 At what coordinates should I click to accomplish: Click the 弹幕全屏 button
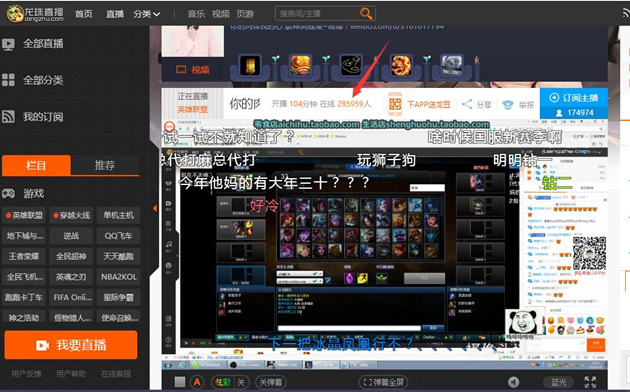[383, 382]
